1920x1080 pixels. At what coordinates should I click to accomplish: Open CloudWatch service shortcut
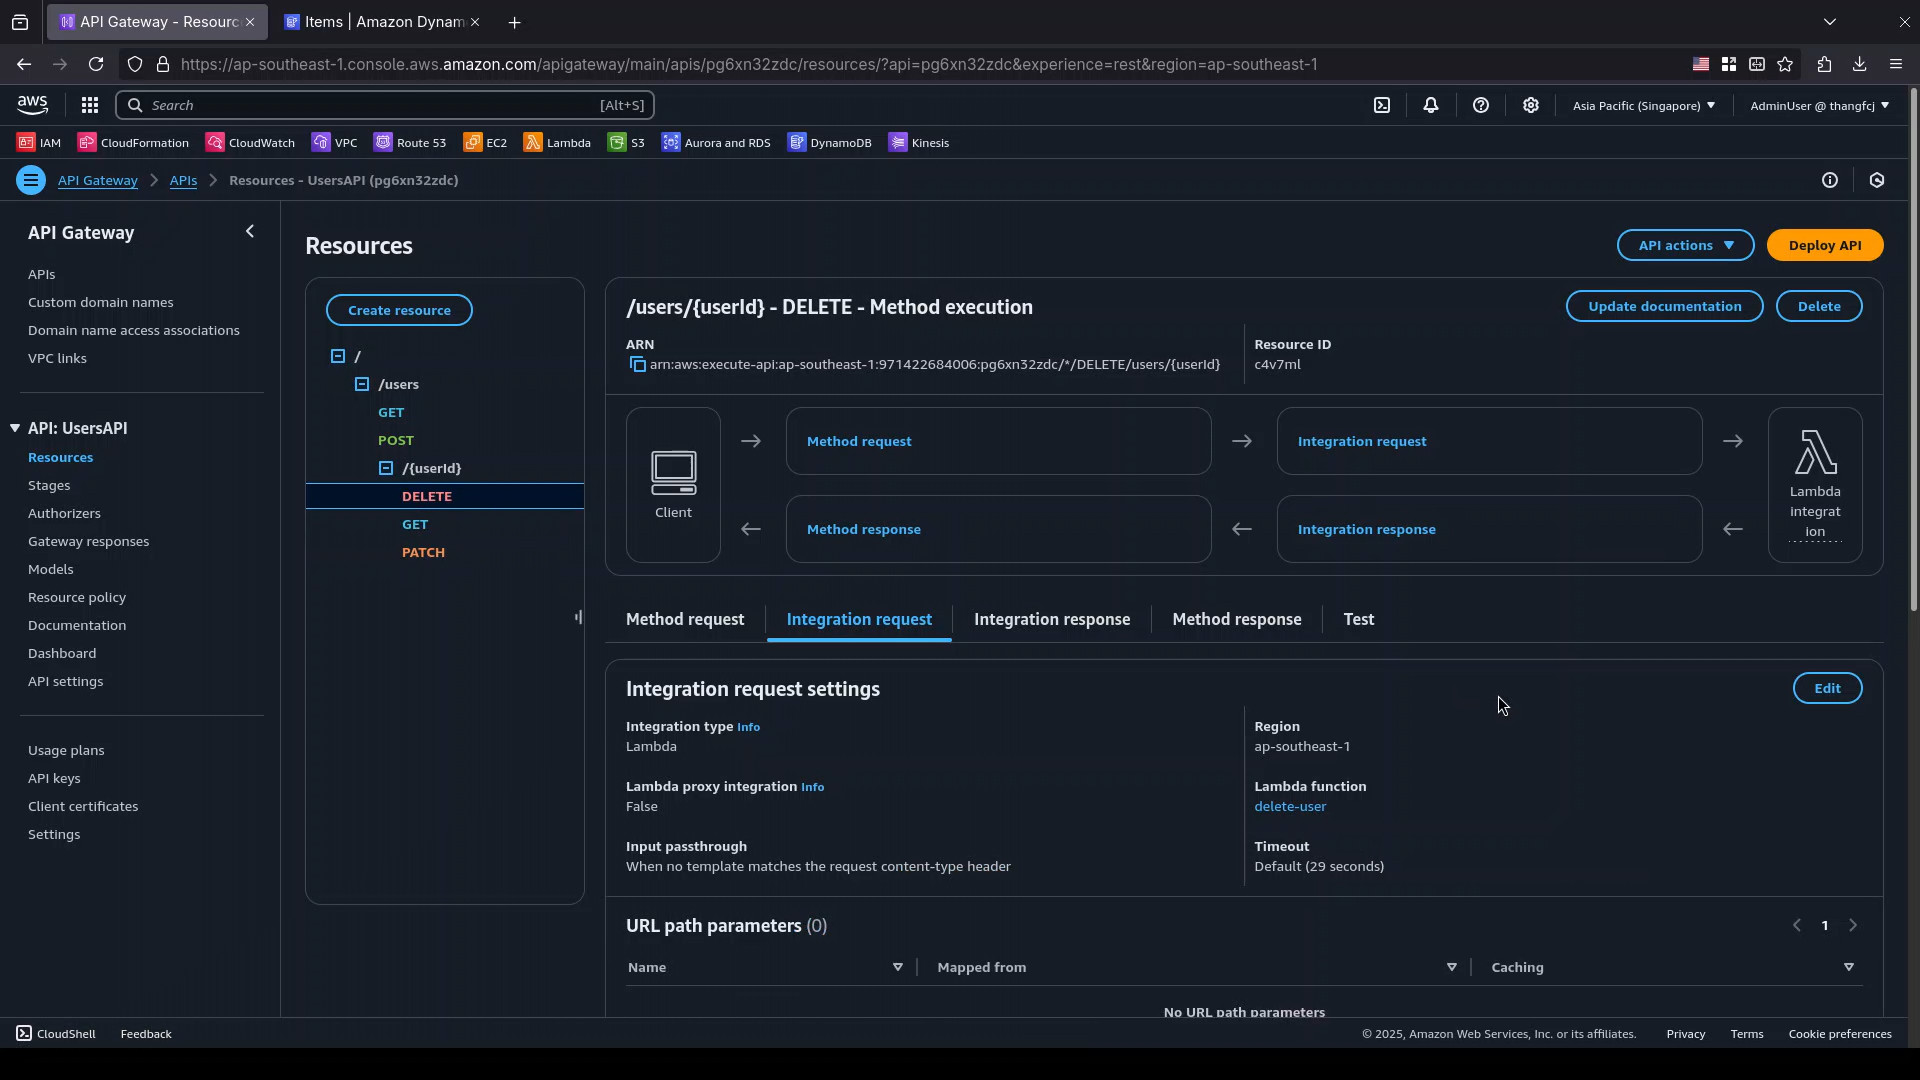(250, 143)
